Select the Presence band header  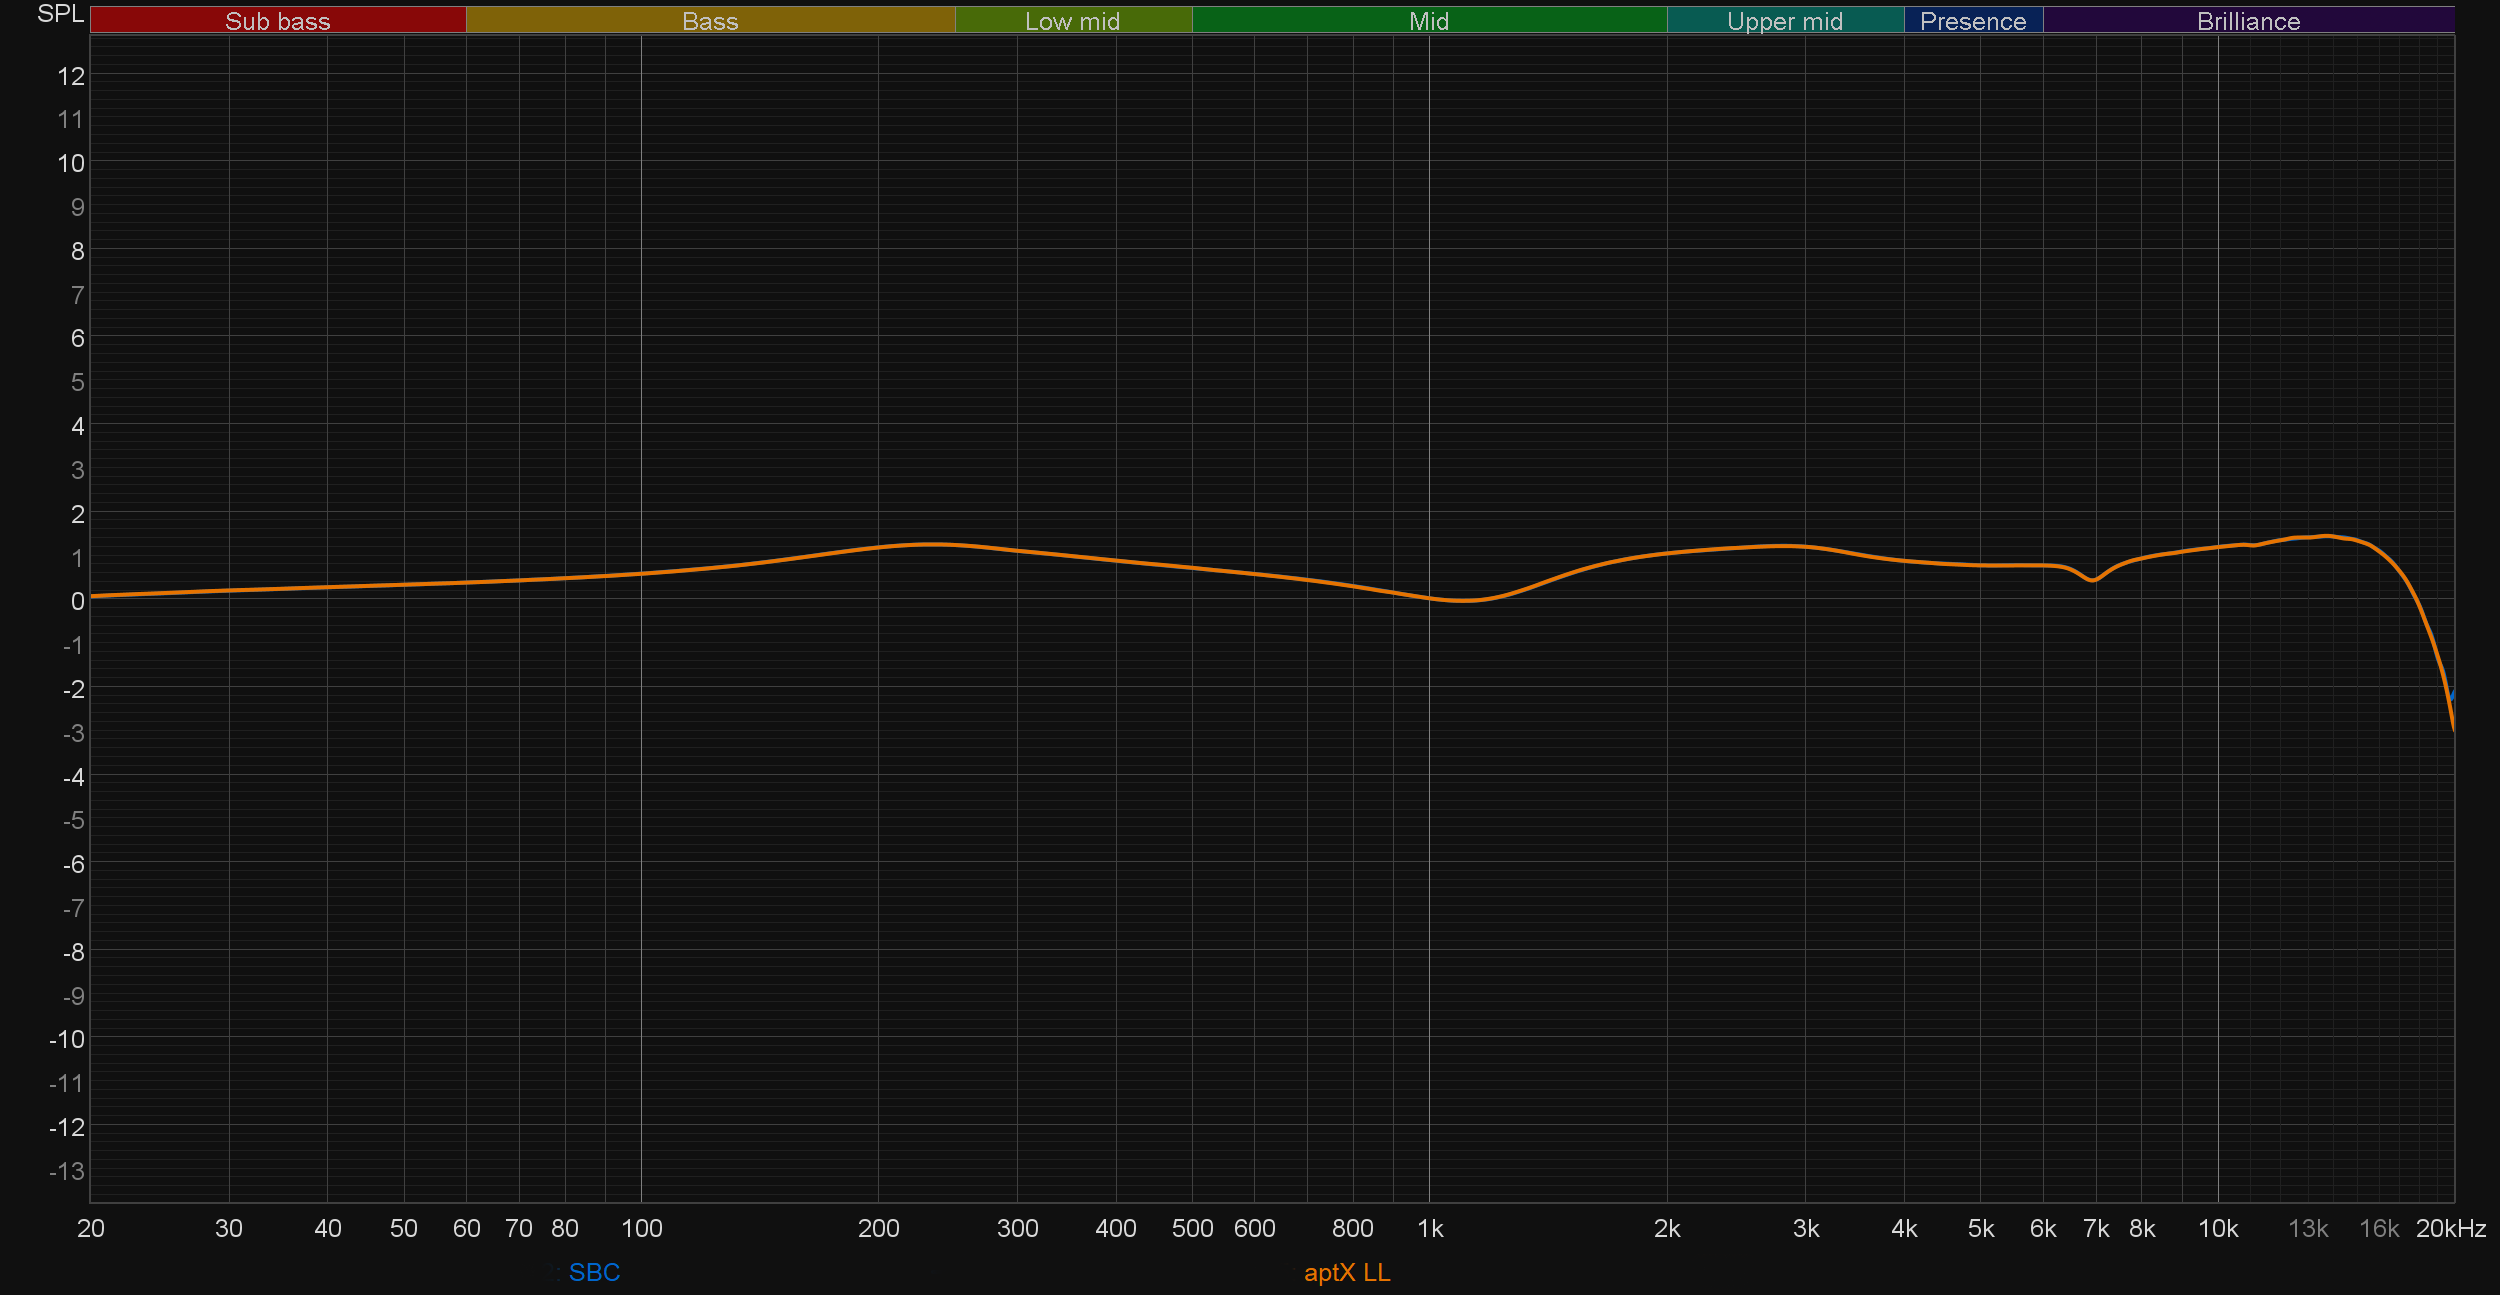pyautogui.click(x=1972, y=21)
